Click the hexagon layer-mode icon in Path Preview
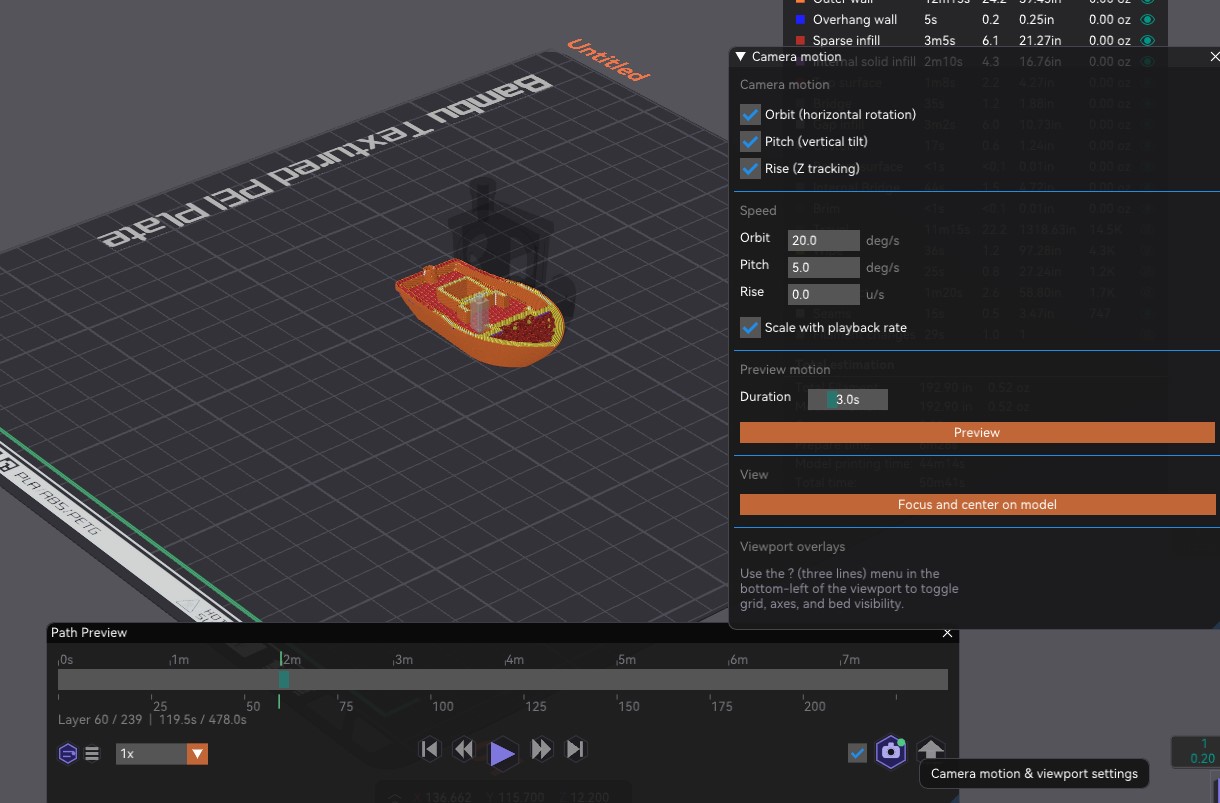 click(67, 754)
